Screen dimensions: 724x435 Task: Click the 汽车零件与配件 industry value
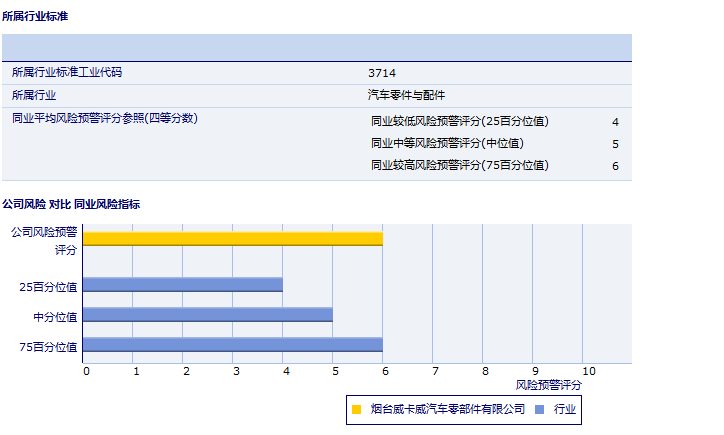pos(406,96)
